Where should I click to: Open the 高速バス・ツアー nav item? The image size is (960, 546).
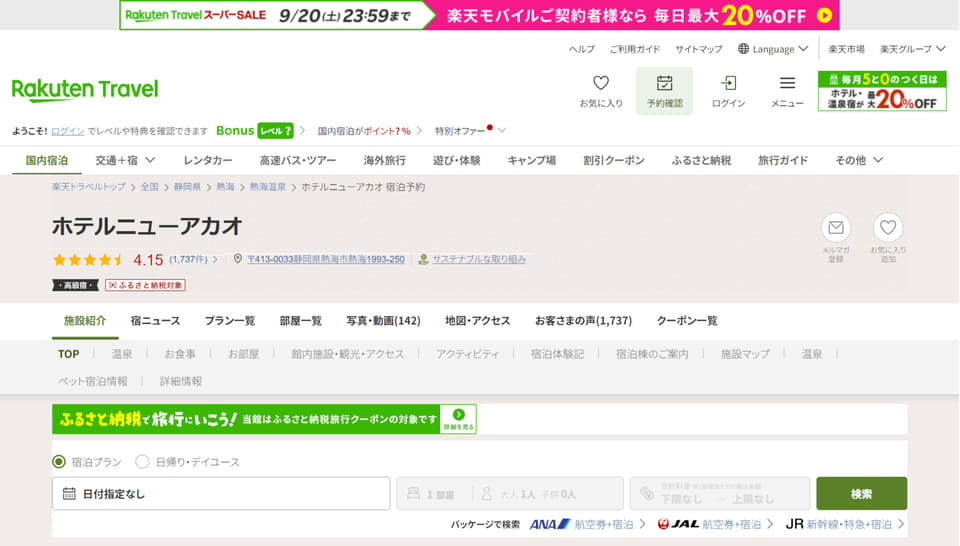(298, 160)
